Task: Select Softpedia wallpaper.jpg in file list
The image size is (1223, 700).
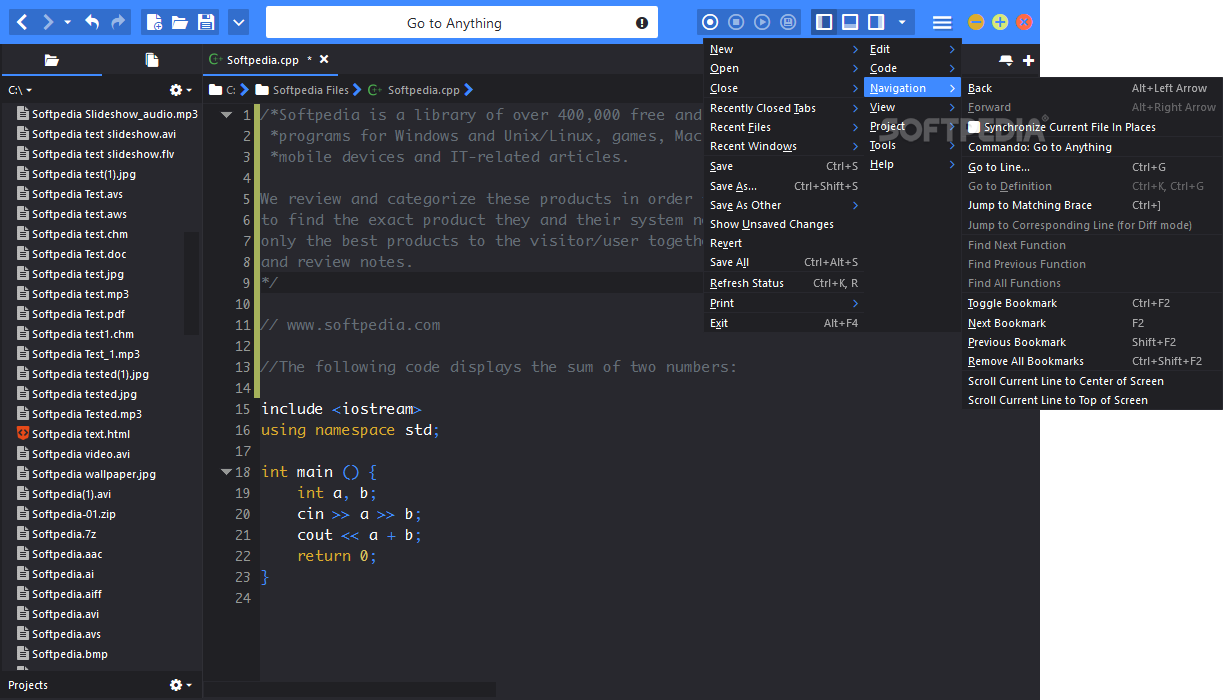Action: 94,474
